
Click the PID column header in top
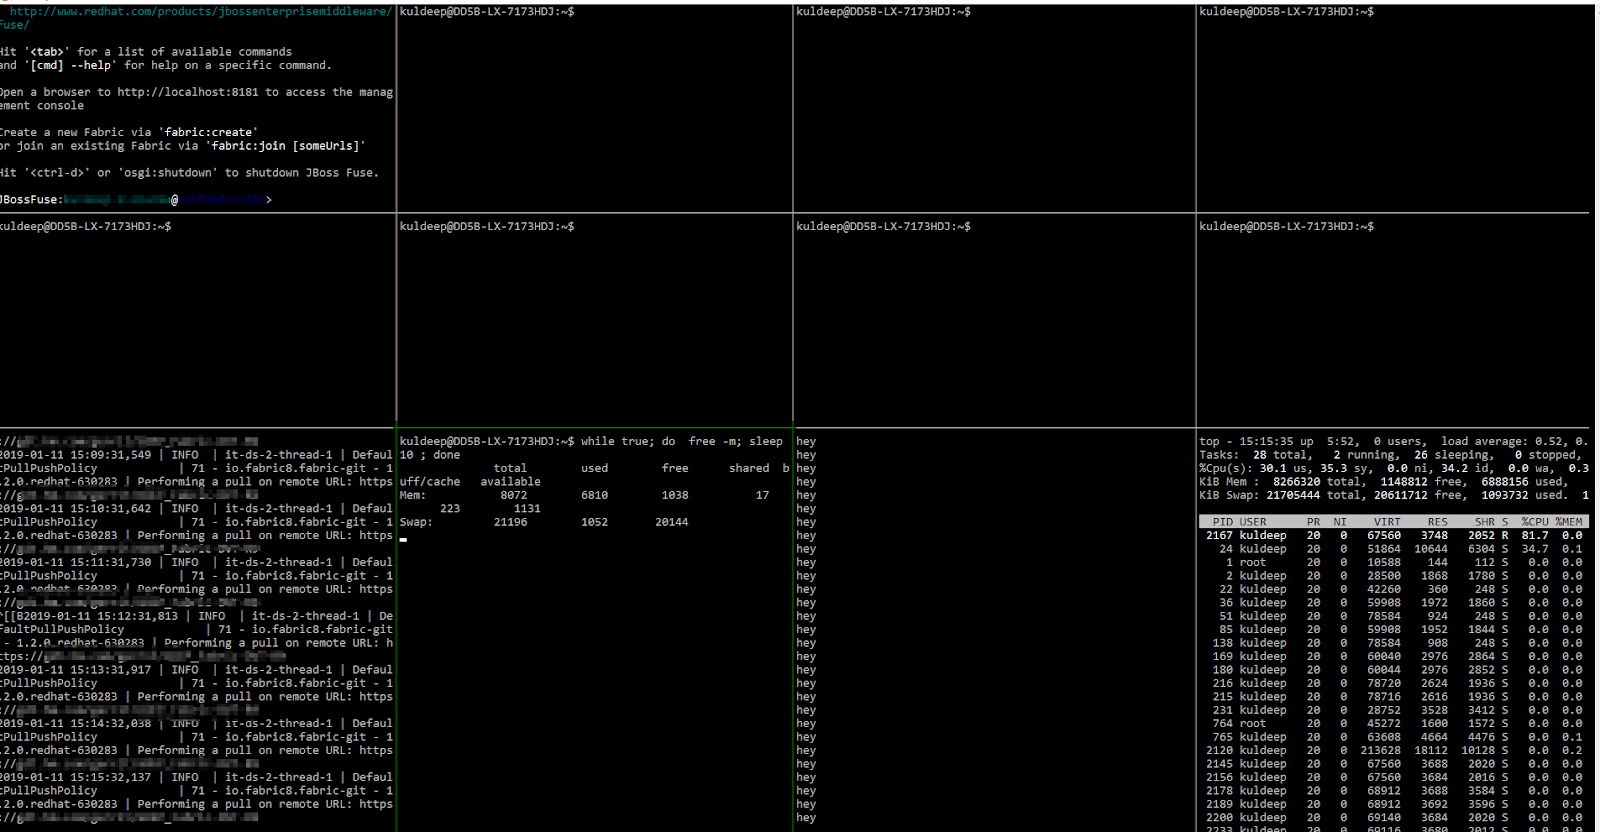[x=1222, y=522]
